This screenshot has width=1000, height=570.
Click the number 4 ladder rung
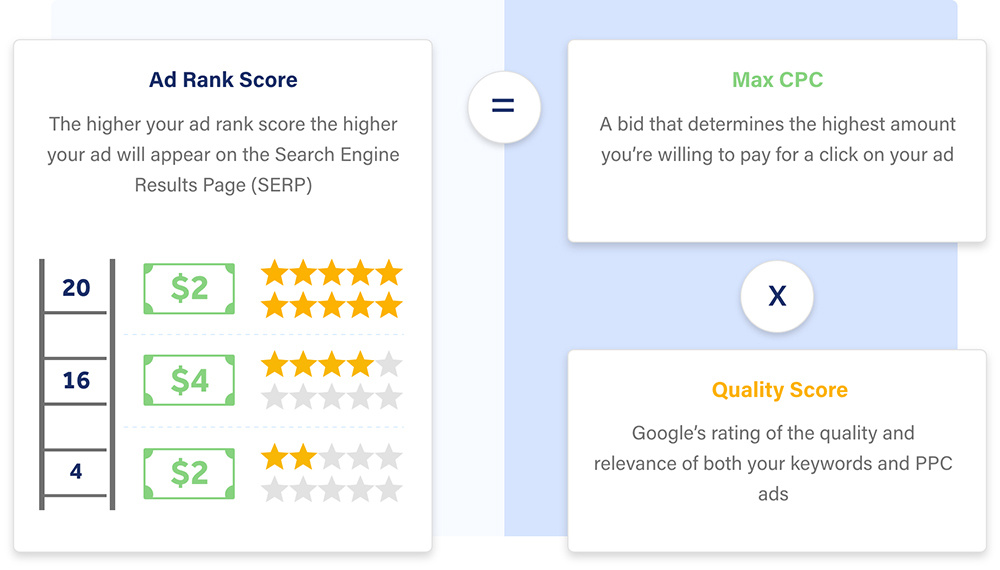pyautogui.click(x=77, y=470)
